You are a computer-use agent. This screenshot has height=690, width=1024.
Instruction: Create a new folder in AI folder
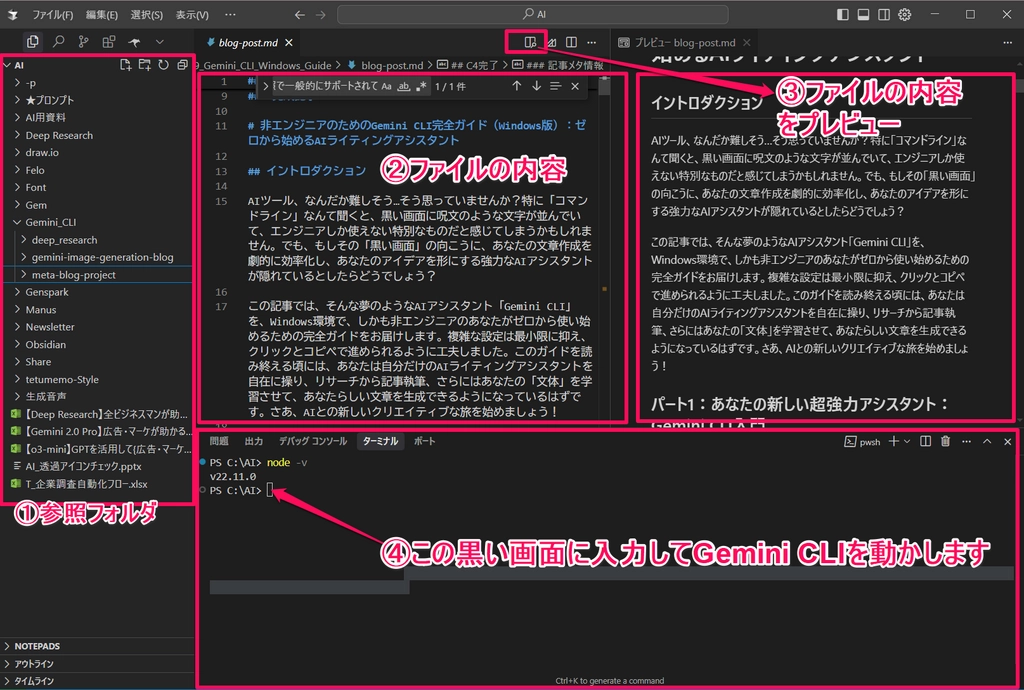(144, 65)
